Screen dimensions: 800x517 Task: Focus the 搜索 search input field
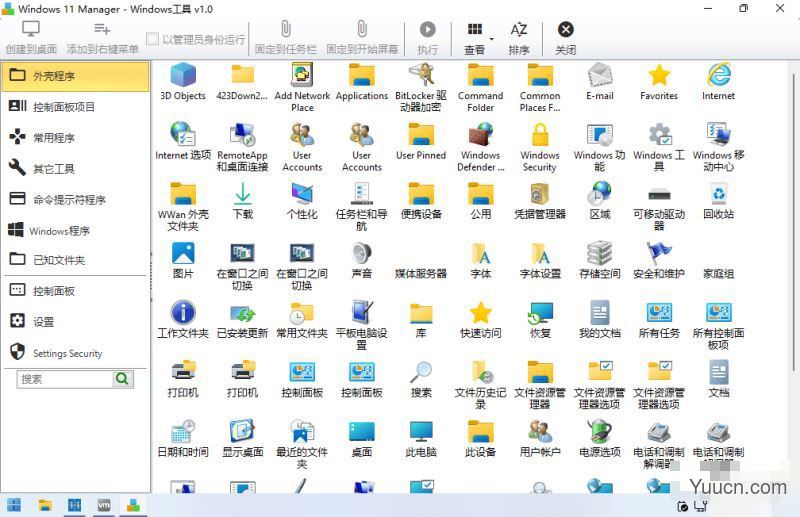pos(65,379)
